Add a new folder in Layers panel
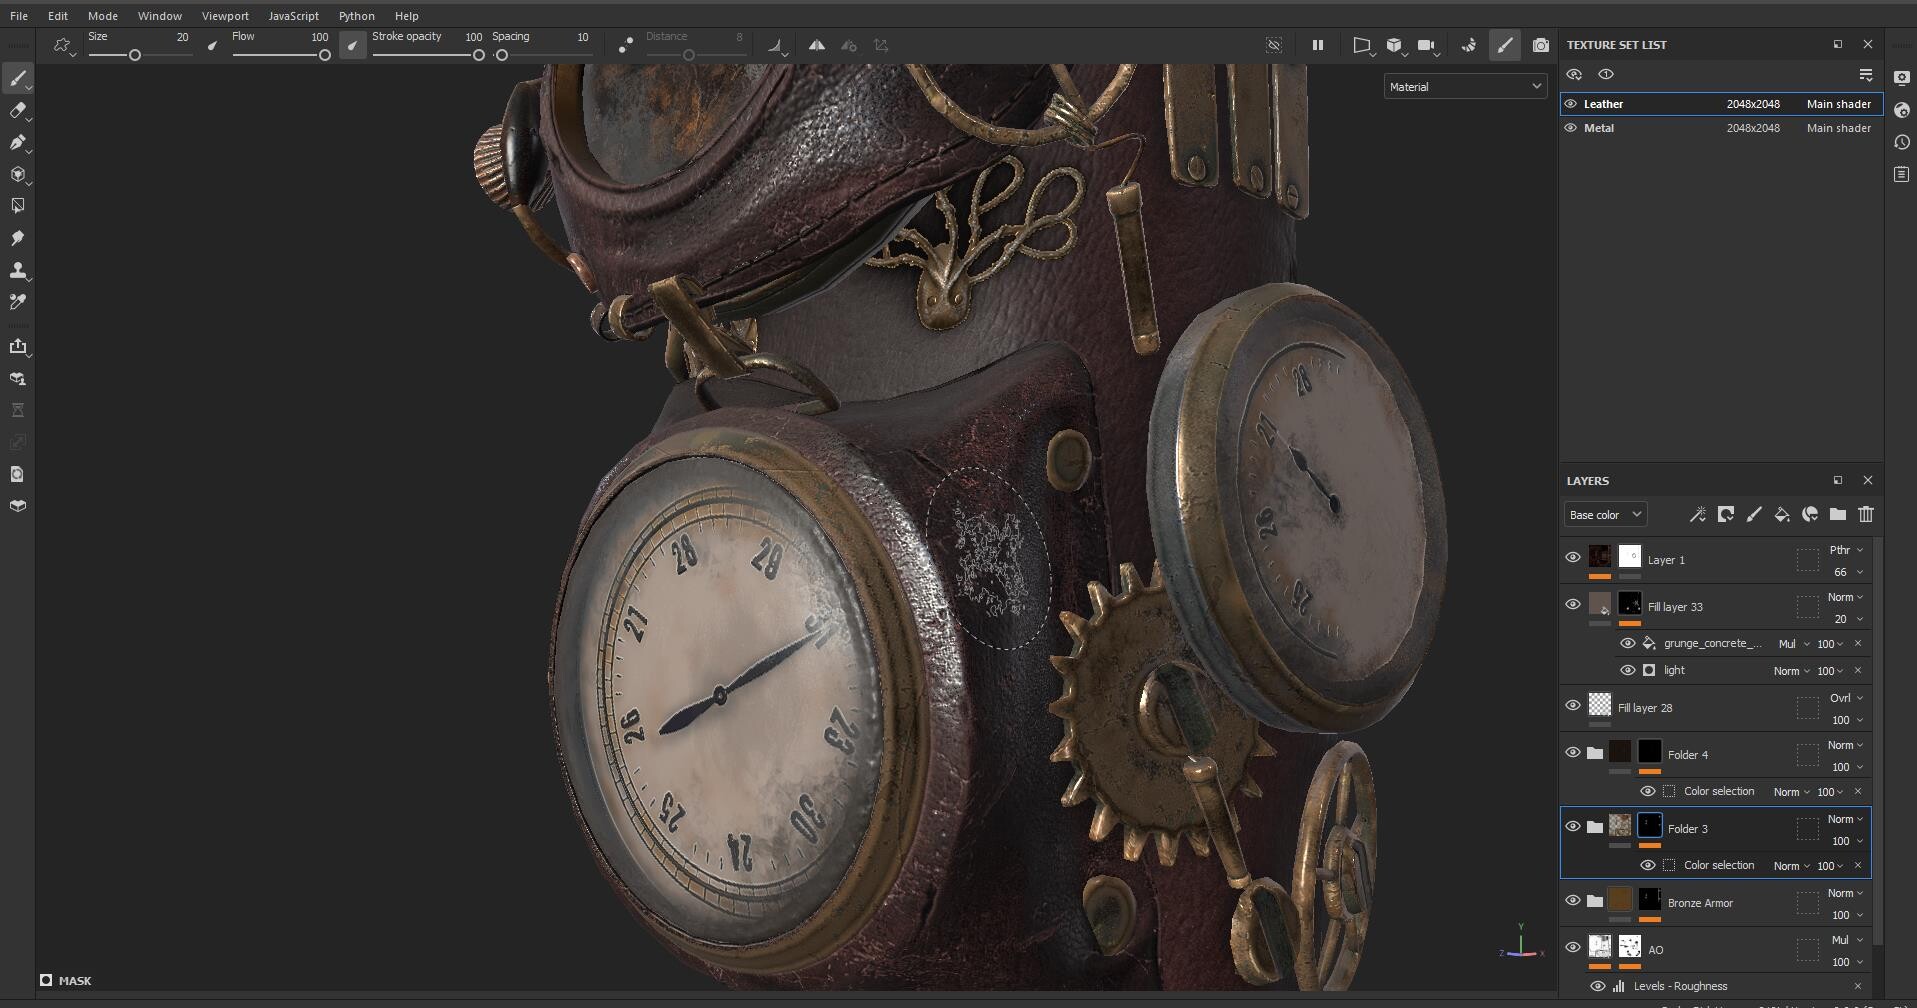Viewport: 1917px width, 1008px height. pos(1838,514)
